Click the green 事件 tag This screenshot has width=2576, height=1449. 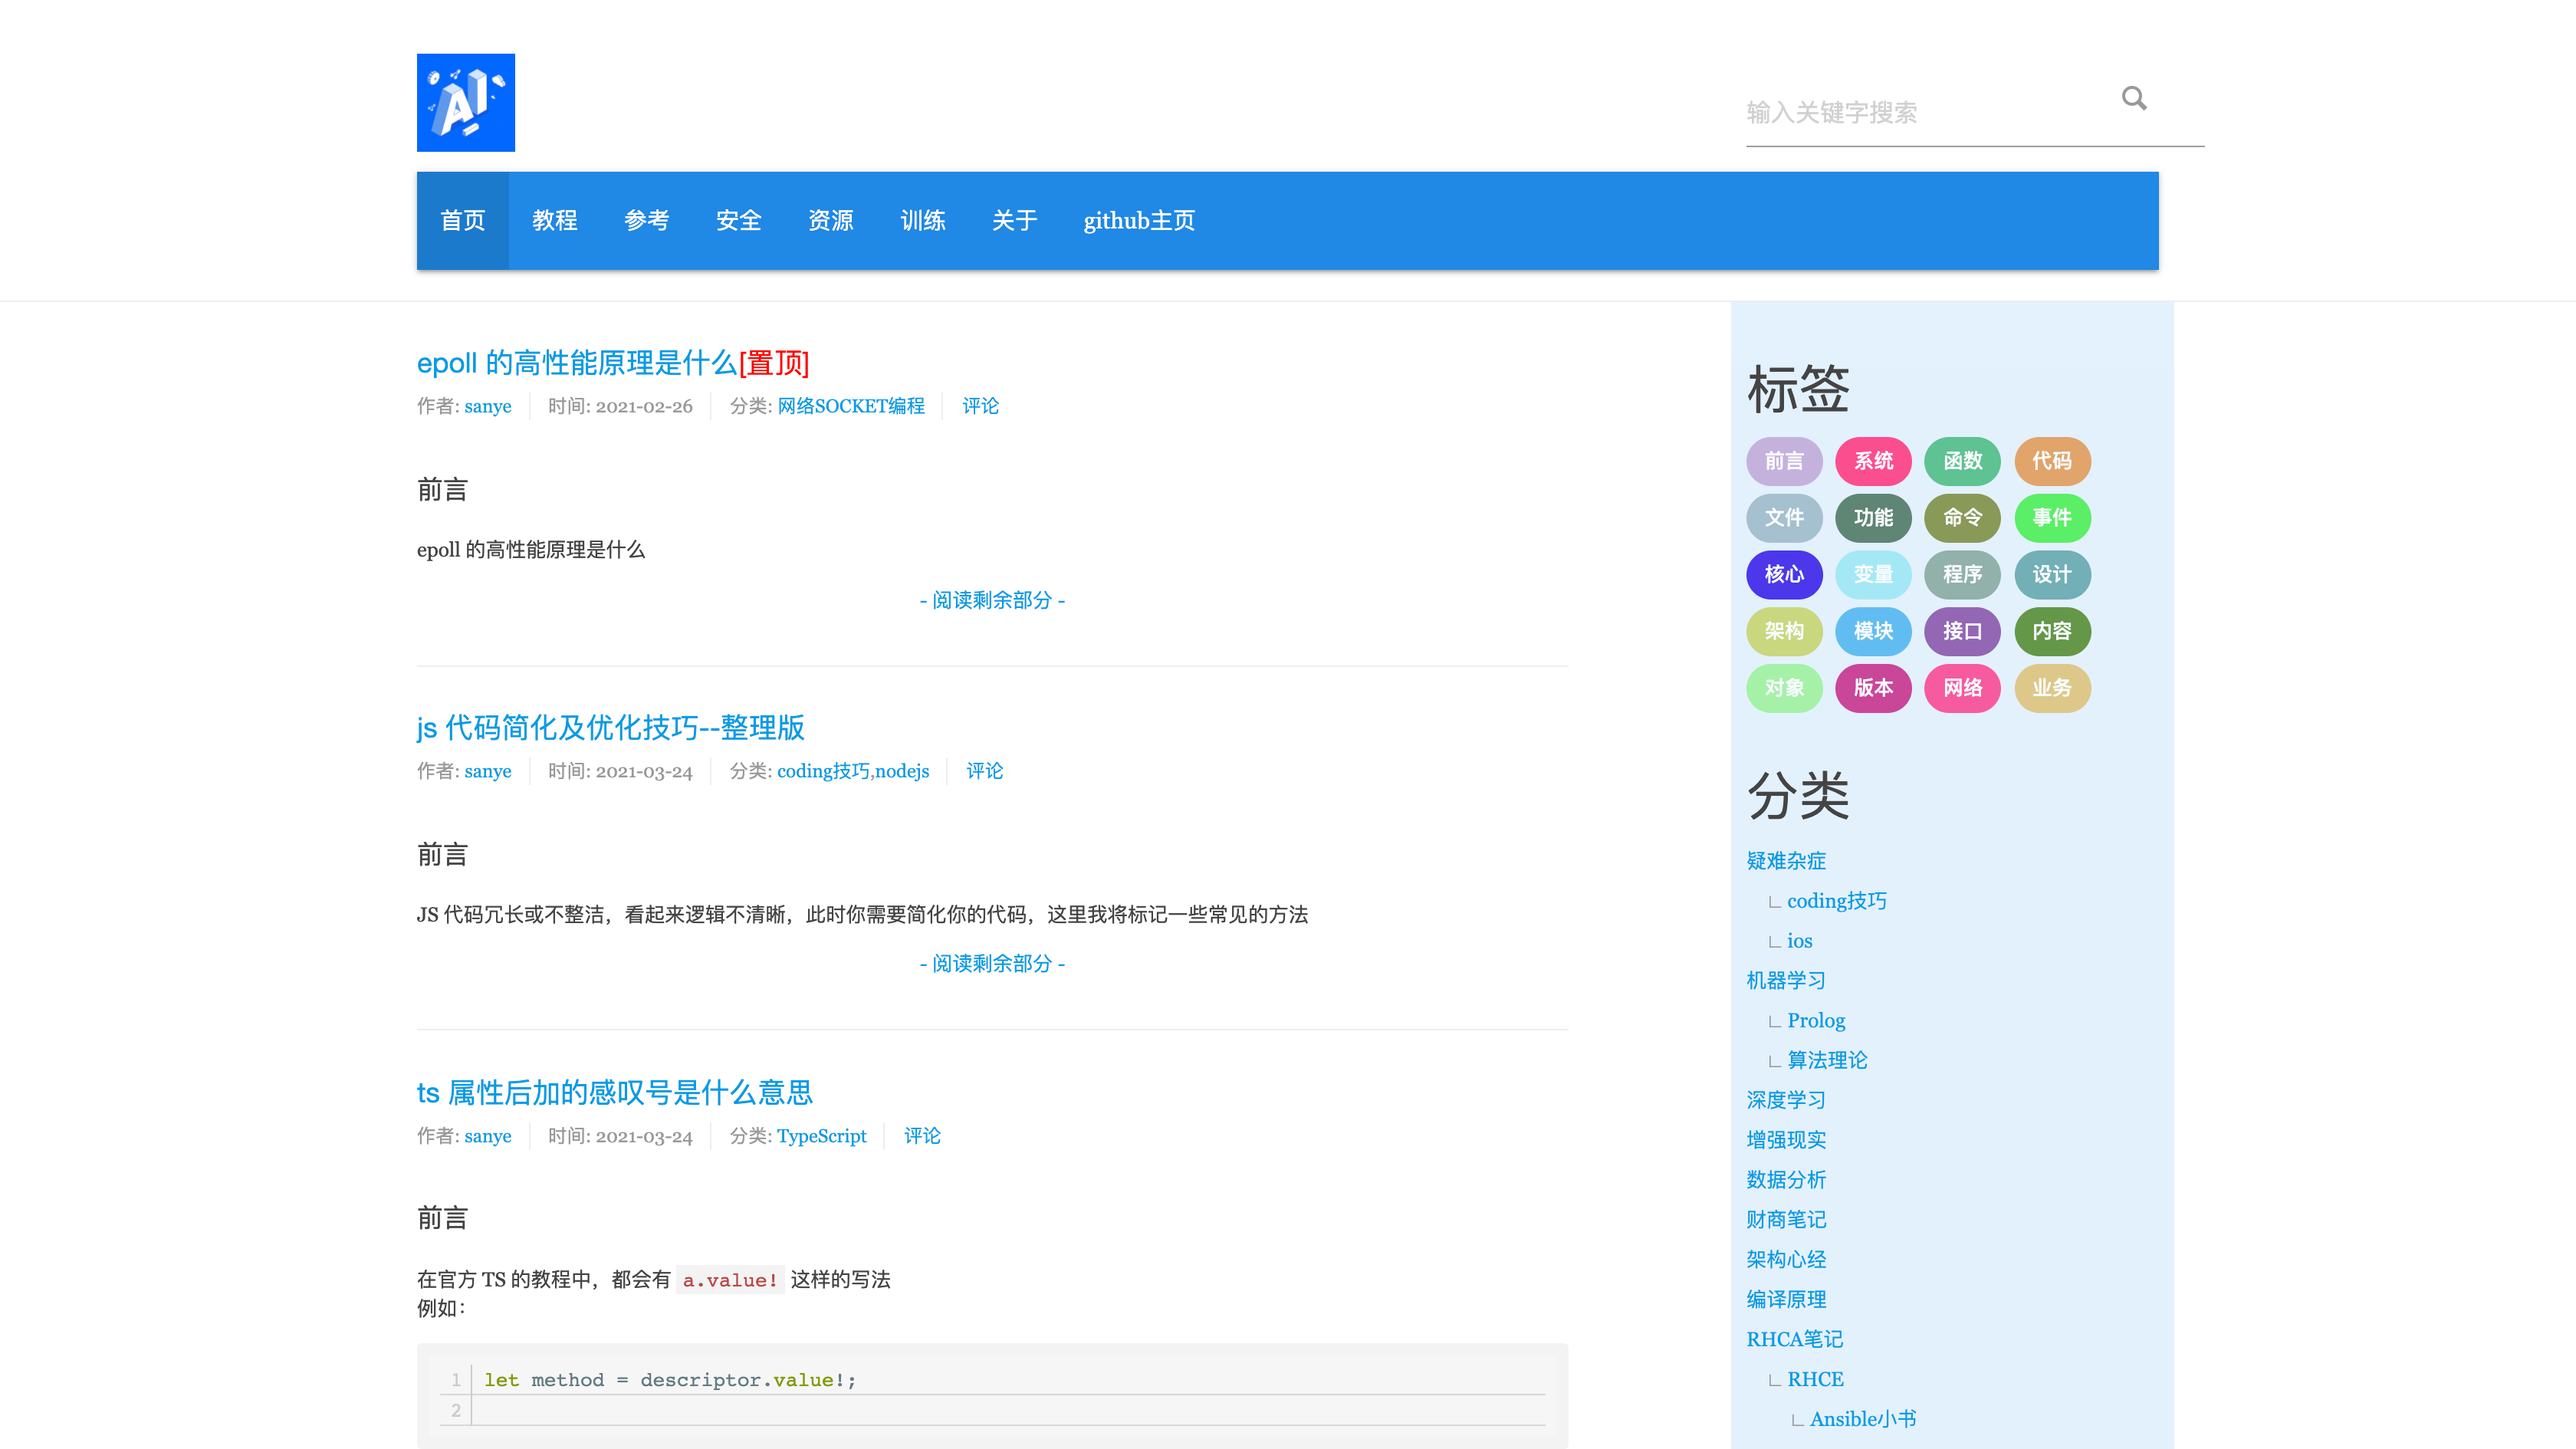point(2051,518)
